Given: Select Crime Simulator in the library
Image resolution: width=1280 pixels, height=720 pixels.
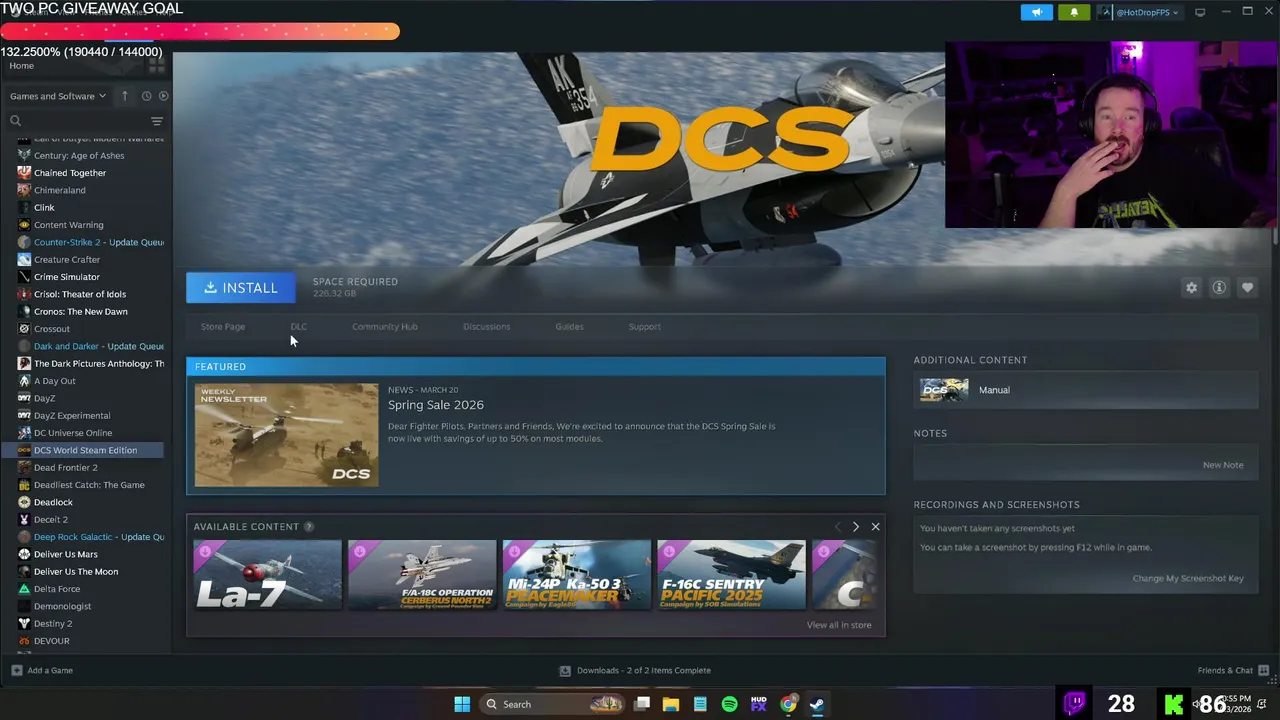Looking at the screenshot, I should click(x=67, y=277).
